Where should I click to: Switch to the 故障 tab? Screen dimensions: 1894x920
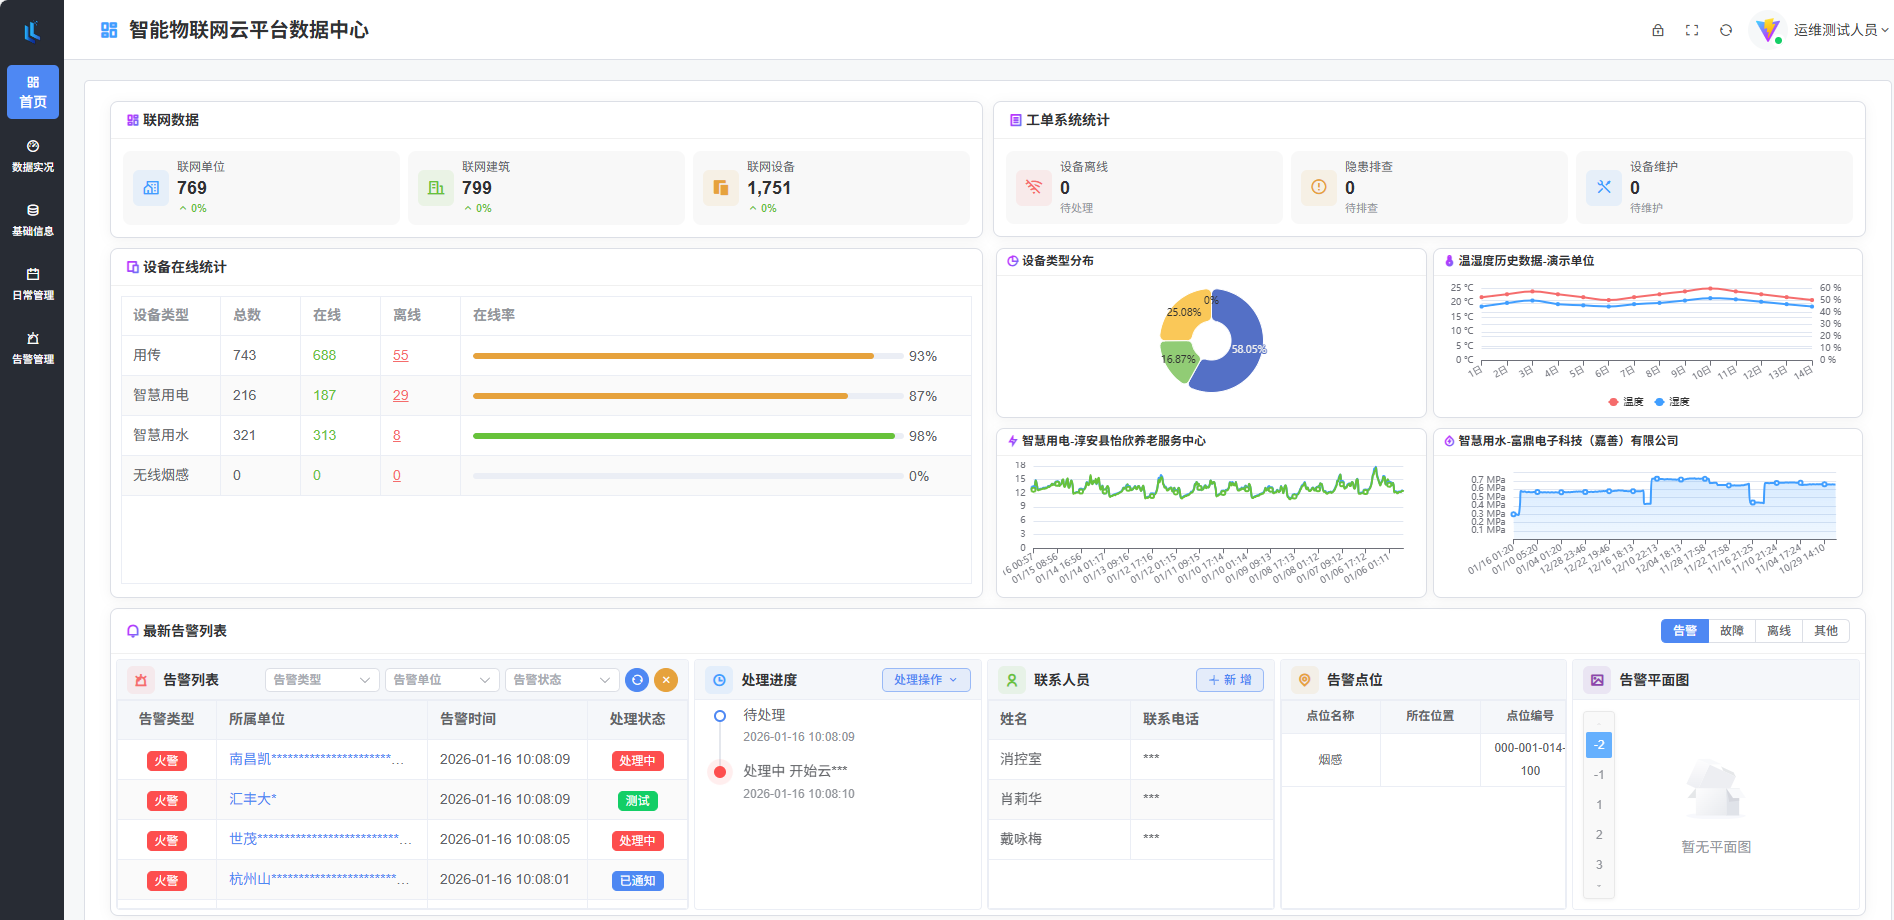(x=1732, y=631)
